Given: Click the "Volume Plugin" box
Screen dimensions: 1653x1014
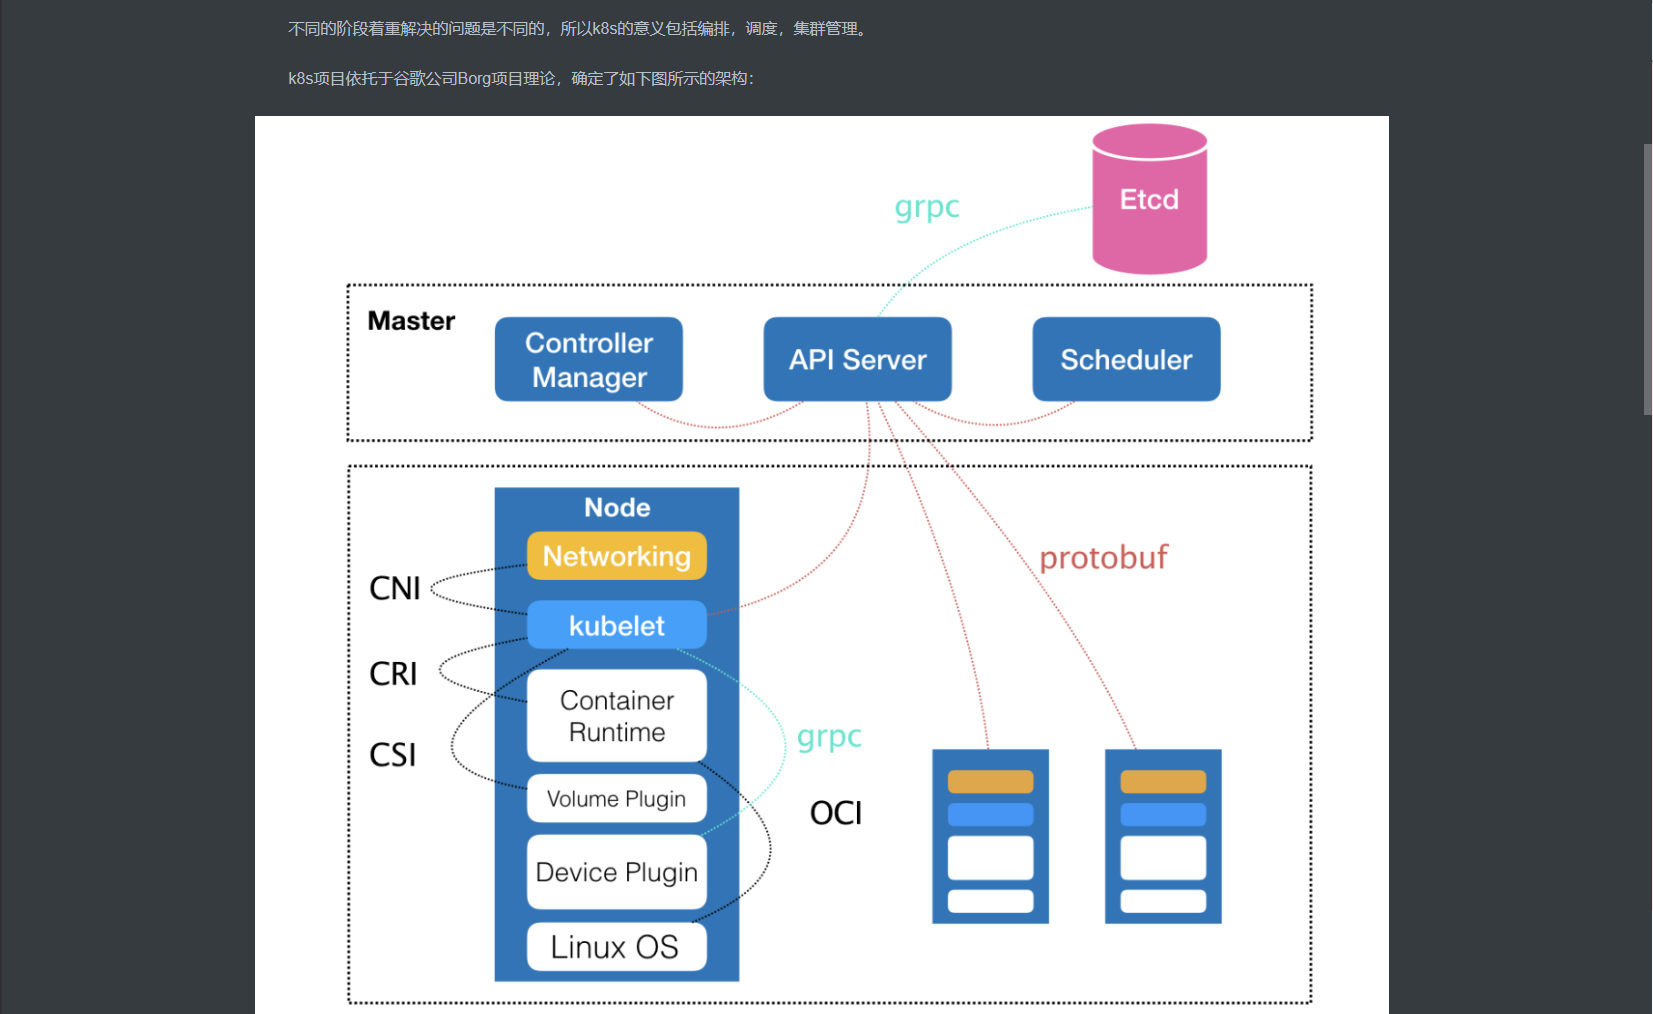Looking at the screenshot, I should (x=617, y=799).
